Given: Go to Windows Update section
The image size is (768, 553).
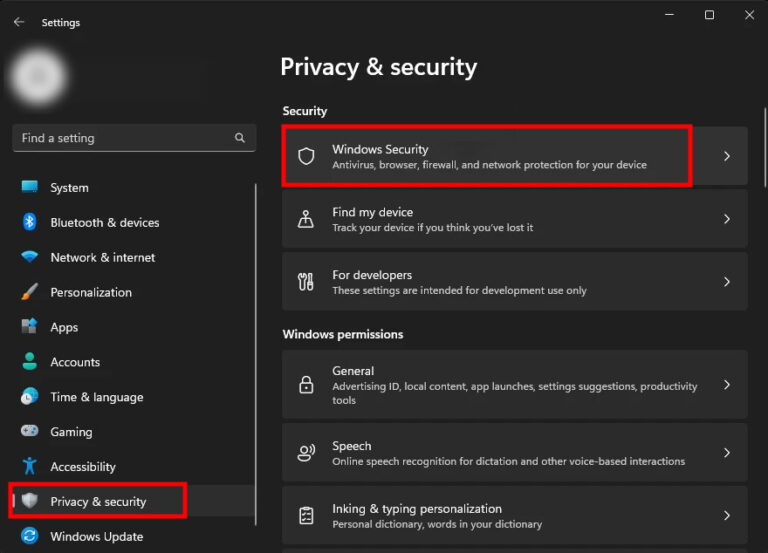Looking at the screenshot, I should click(x=96, y=536).
